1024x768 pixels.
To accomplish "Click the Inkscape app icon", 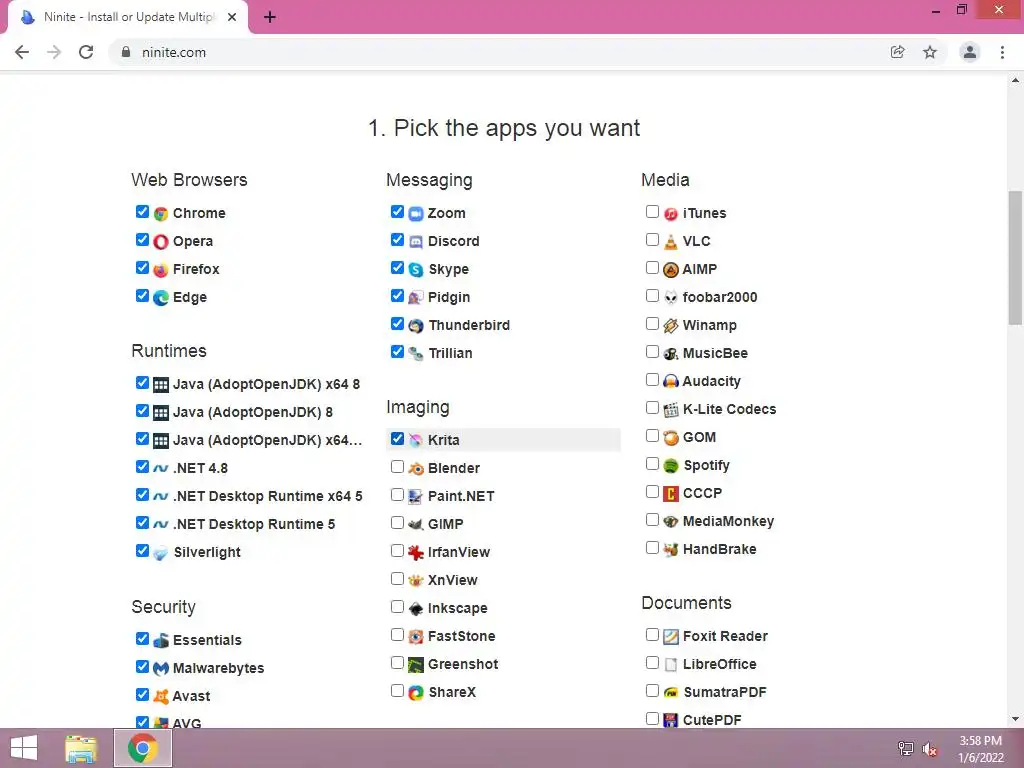I will [416, 609].
